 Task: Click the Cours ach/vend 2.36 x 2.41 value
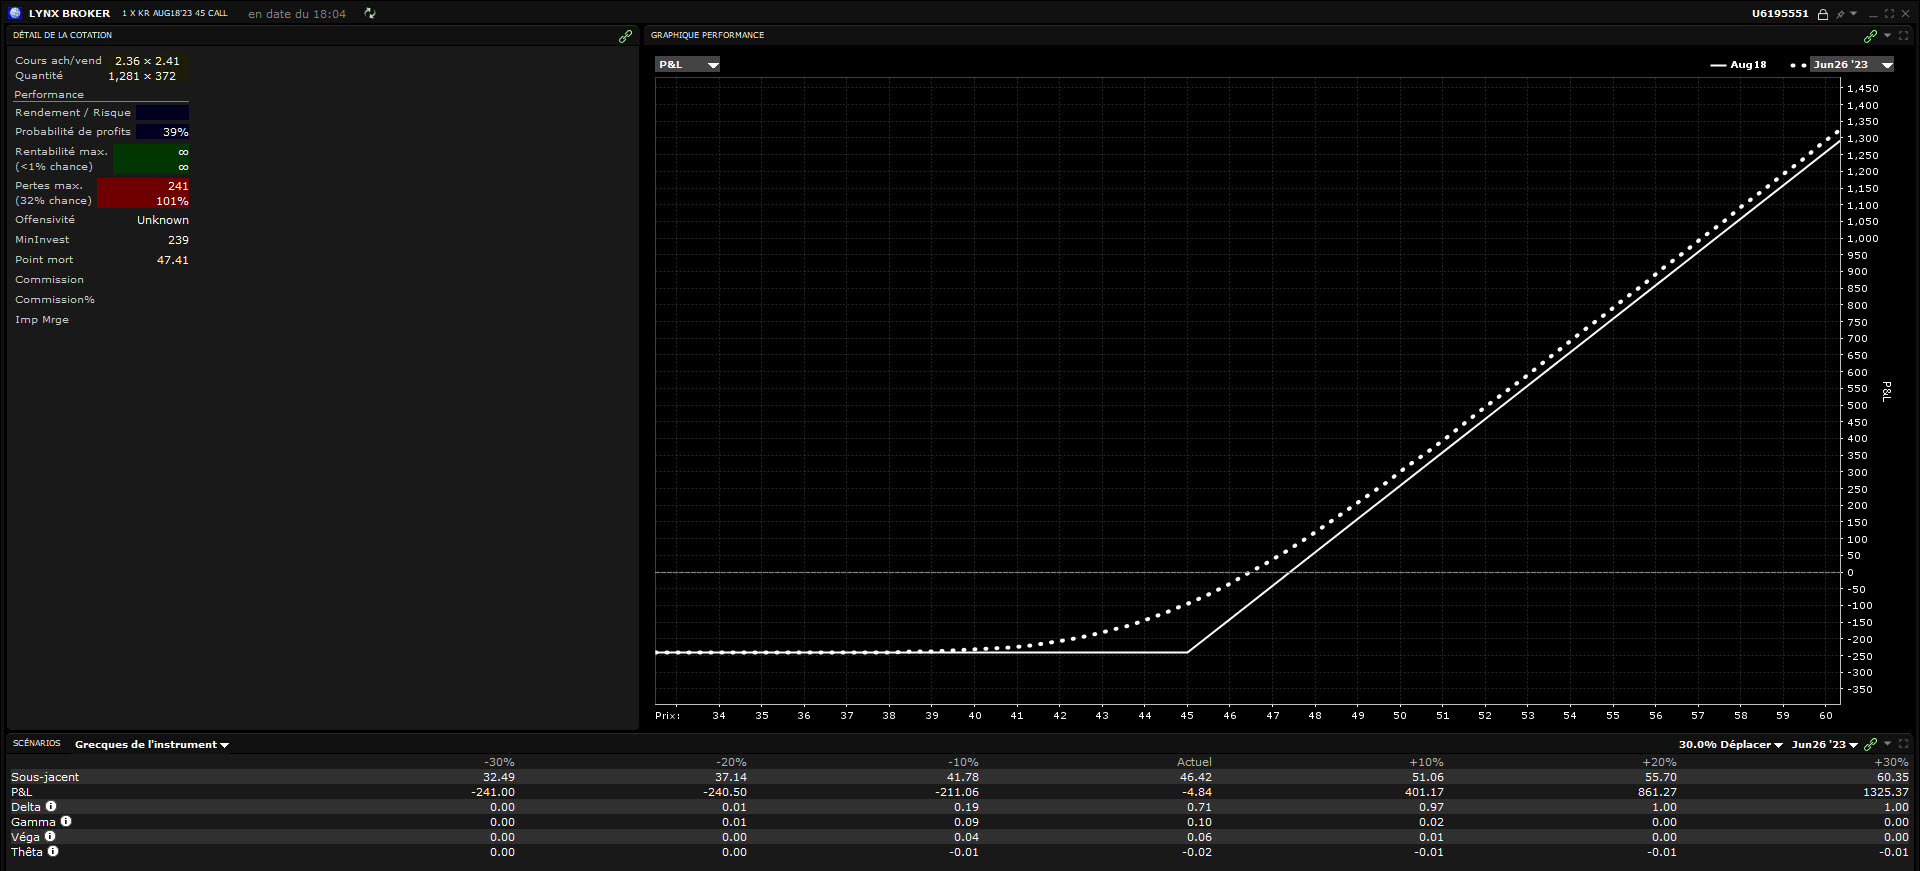pyautogui.click(x=147, y=61)
